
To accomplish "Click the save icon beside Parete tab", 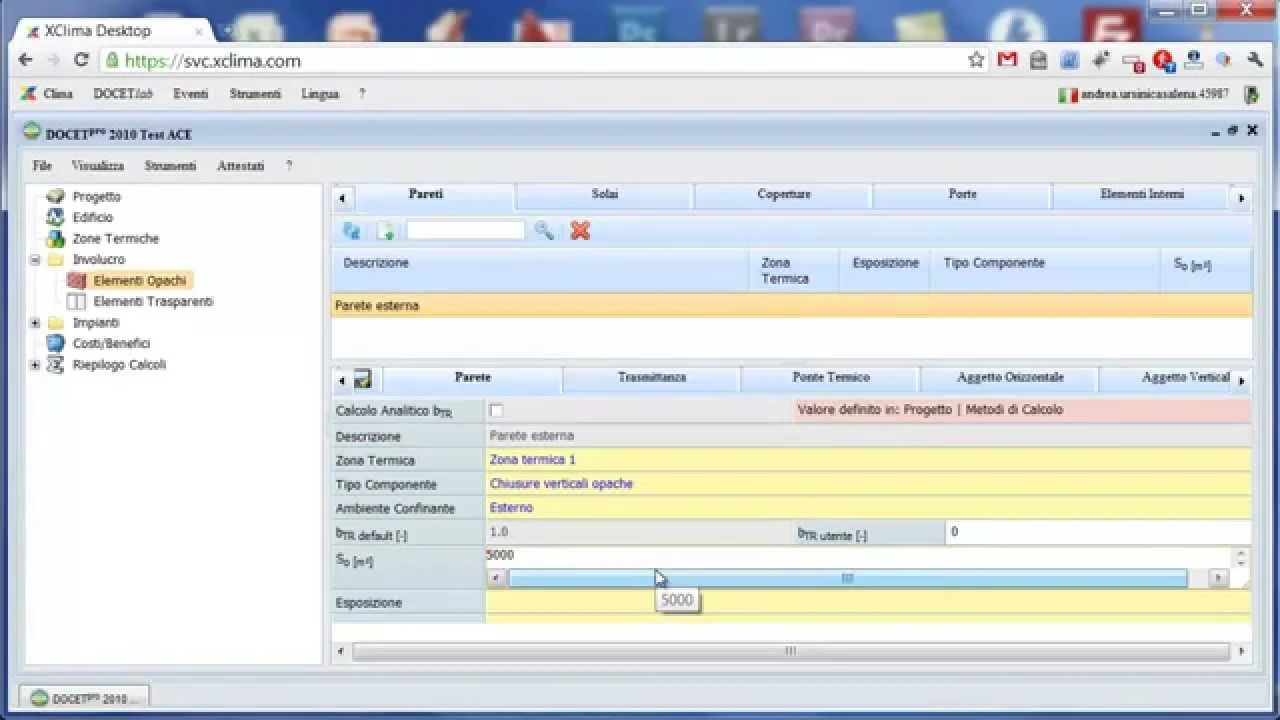I will point(362,379).
